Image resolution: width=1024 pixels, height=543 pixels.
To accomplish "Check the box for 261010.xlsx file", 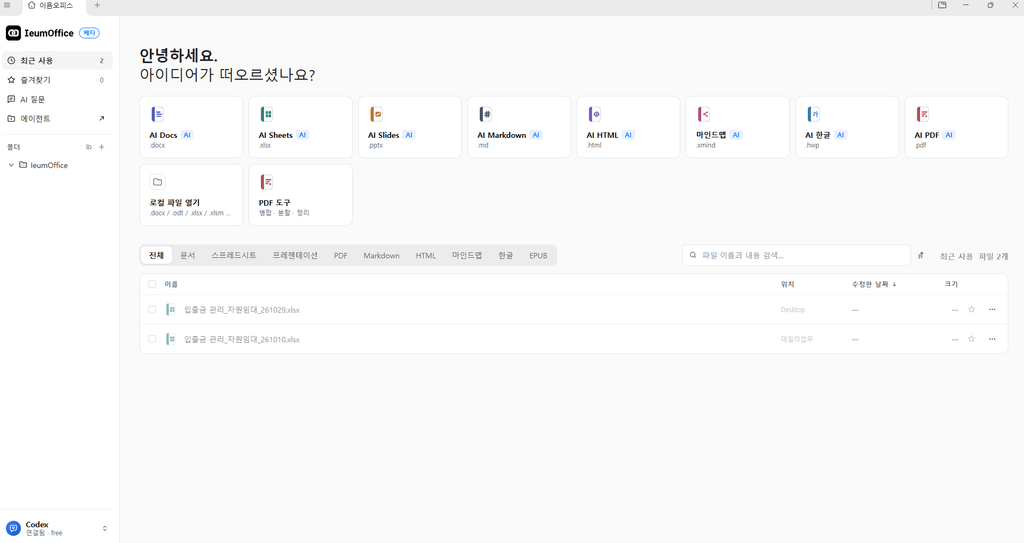I will 152,339.
